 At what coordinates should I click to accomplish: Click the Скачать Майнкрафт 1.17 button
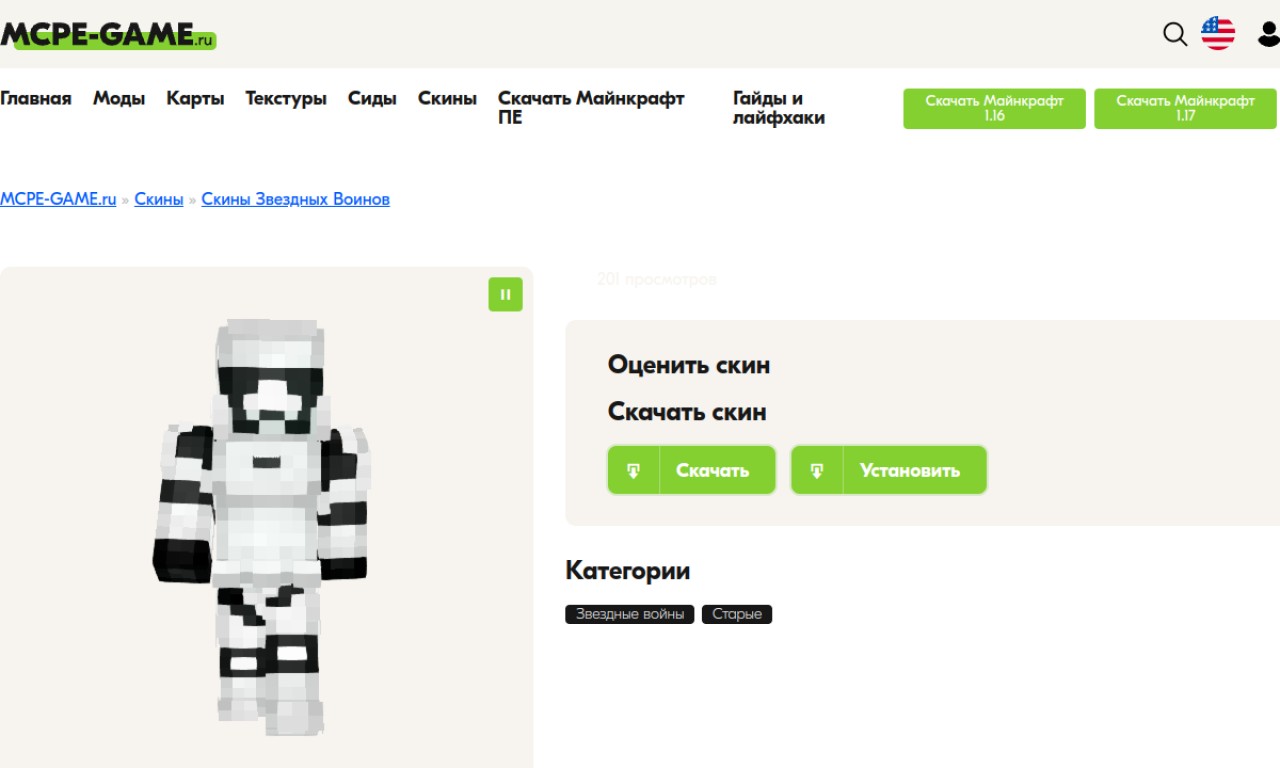pos(1185,108)
